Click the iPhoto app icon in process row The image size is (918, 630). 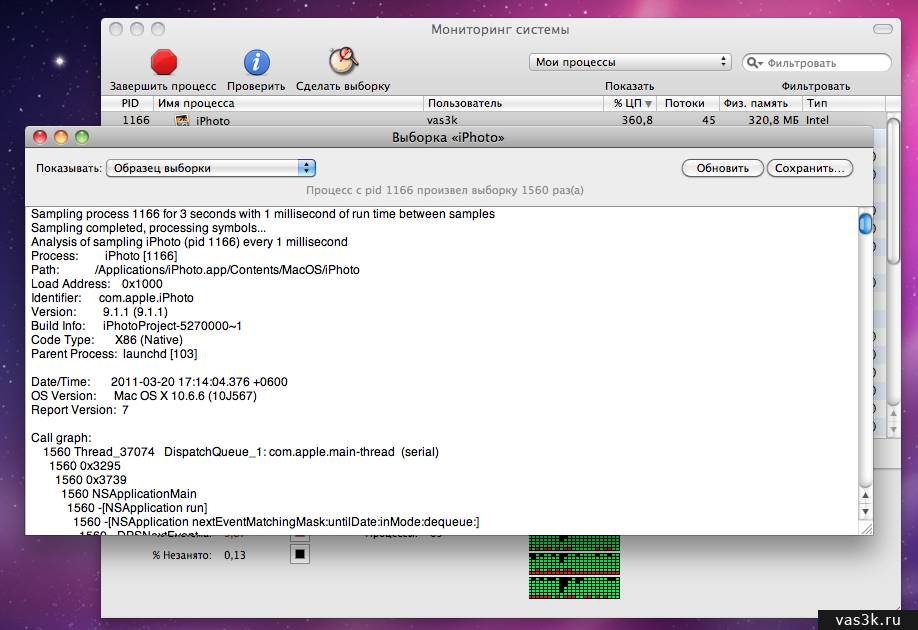pos(183,121)
